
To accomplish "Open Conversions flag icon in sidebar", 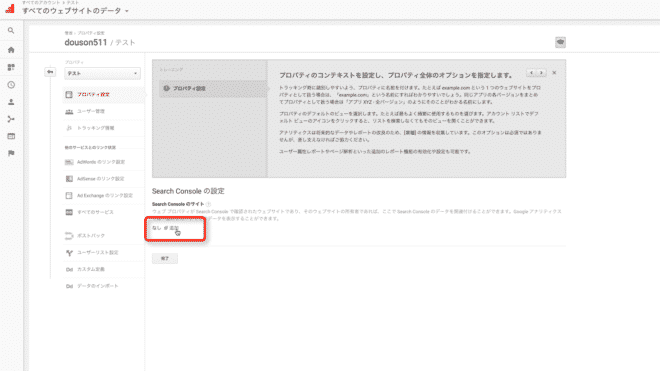I will tap(11, 153).
